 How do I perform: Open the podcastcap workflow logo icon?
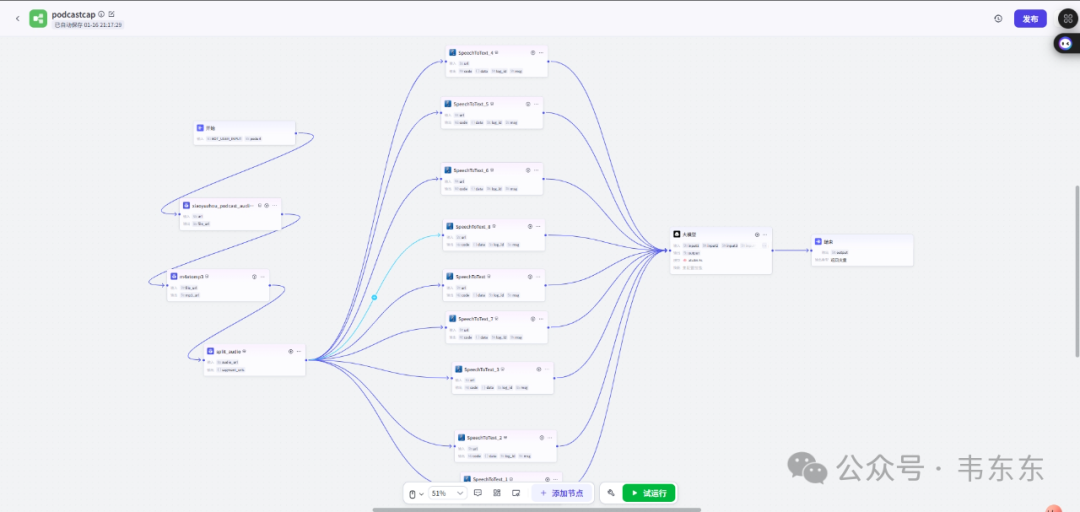(38, 19)
